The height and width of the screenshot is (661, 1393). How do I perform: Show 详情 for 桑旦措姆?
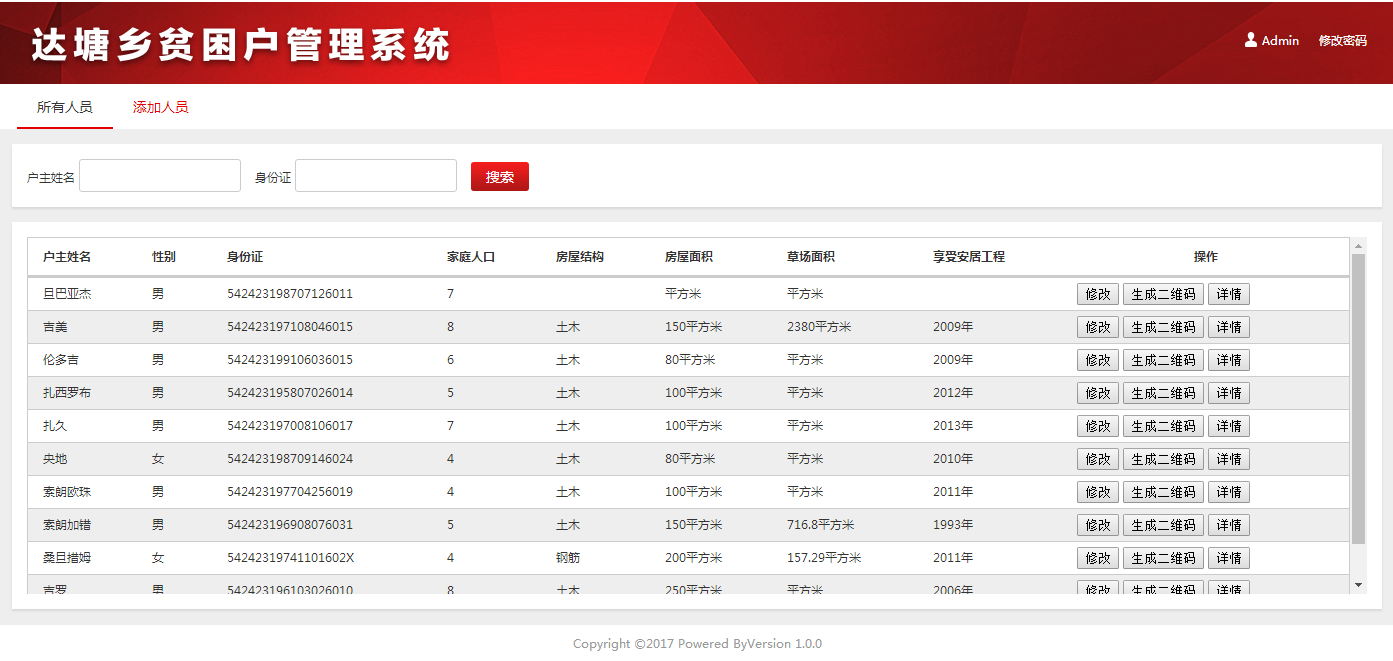(1228, 558)
